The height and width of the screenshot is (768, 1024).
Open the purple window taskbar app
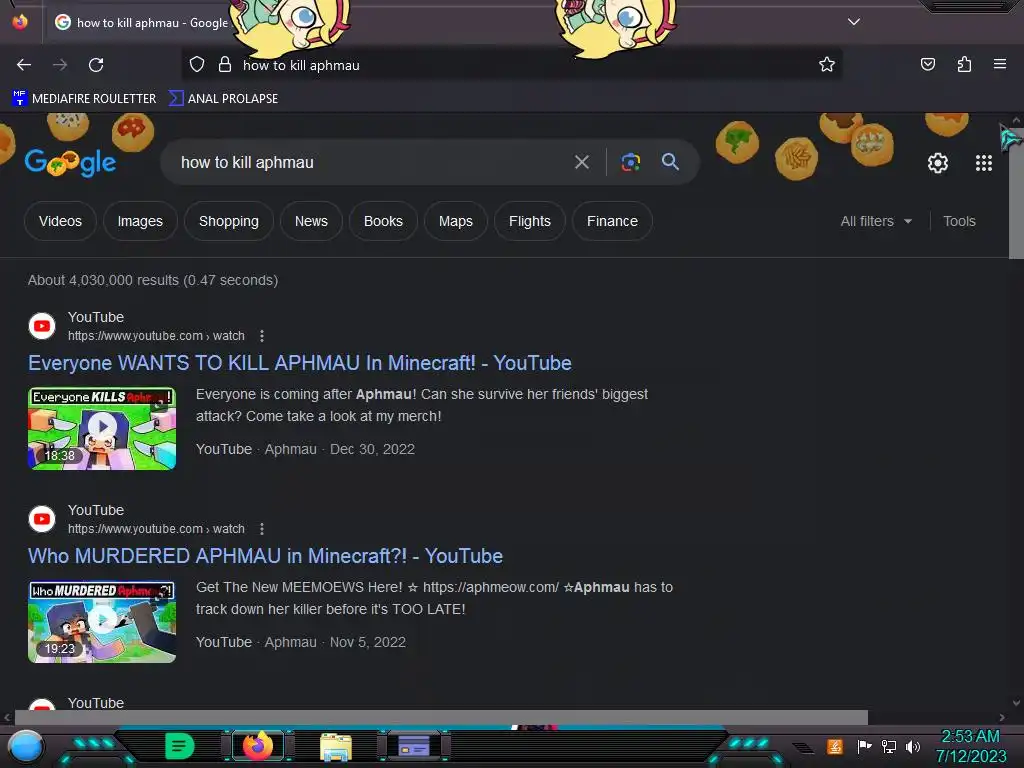[x=413, y=746]
